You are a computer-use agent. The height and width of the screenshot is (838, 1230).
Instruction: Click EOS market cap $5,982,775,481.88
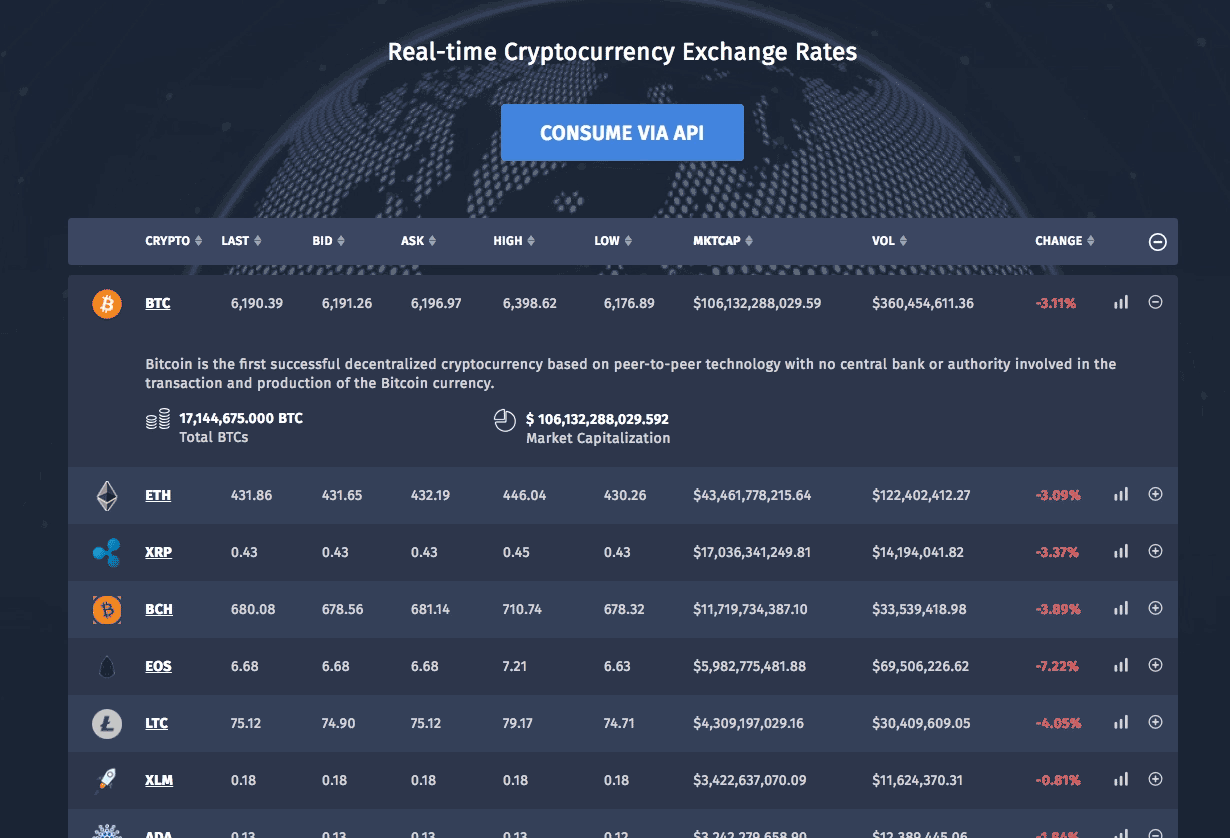[750, 666]
